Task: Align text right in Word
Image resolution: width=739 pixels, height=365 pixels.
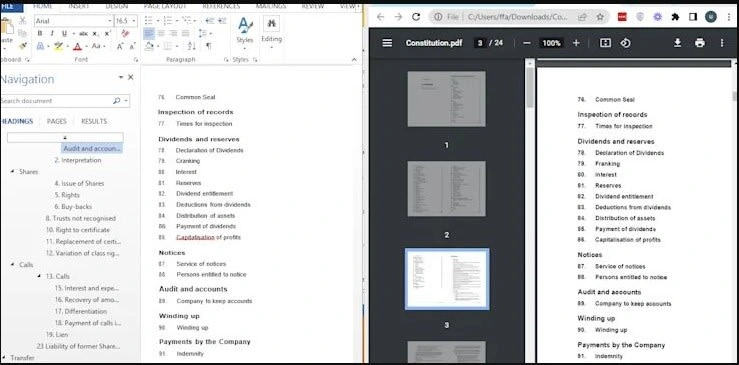Action: click(x=173, y=33)
